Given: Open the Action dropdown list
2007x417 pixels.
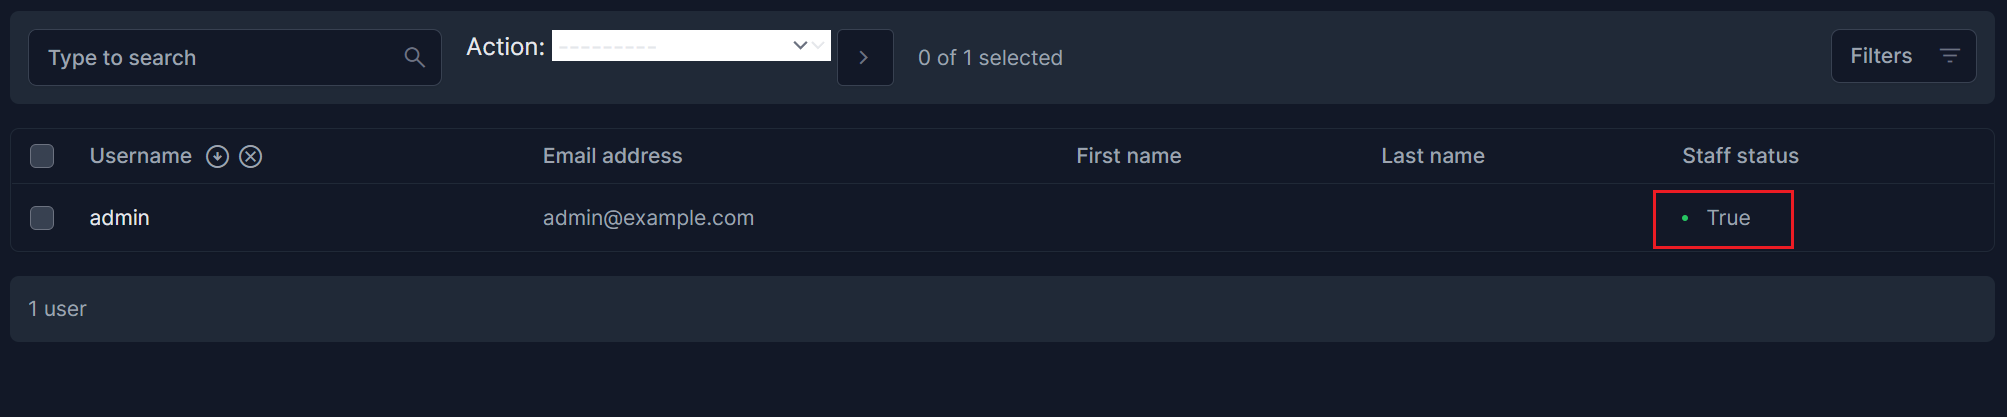Looking at the screenshot, I should (x=691, y=46).
